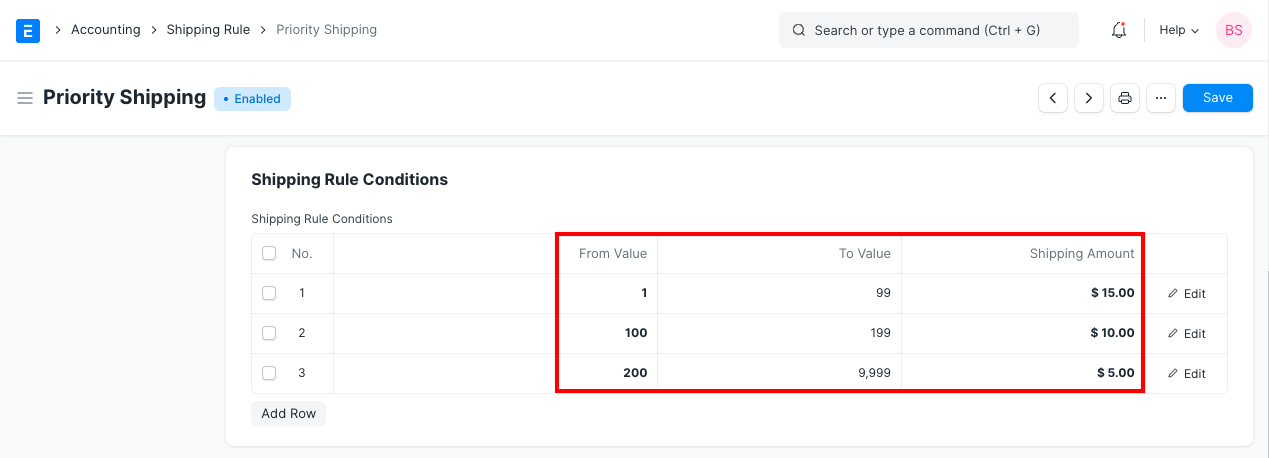Focus the search or command bar
This screenshot has width=1269, height=458.
tap(928, 30)
